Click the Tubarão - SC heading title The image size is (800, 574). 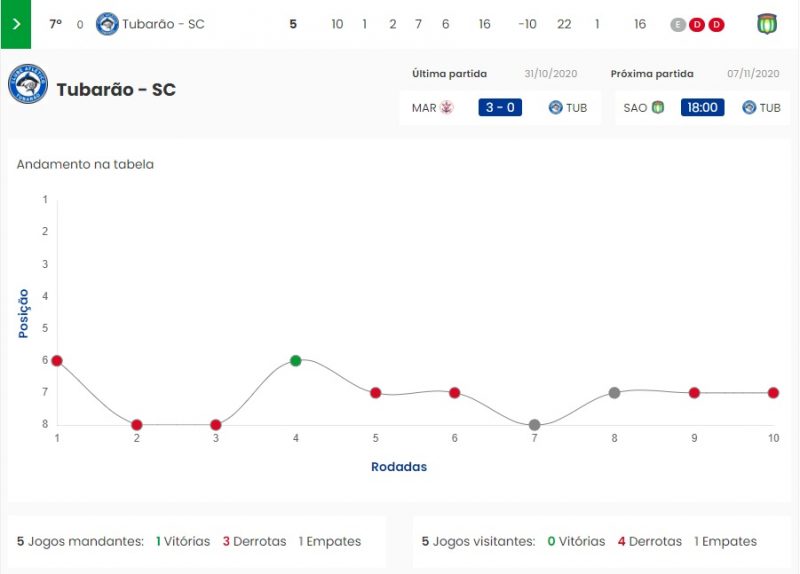116,90
